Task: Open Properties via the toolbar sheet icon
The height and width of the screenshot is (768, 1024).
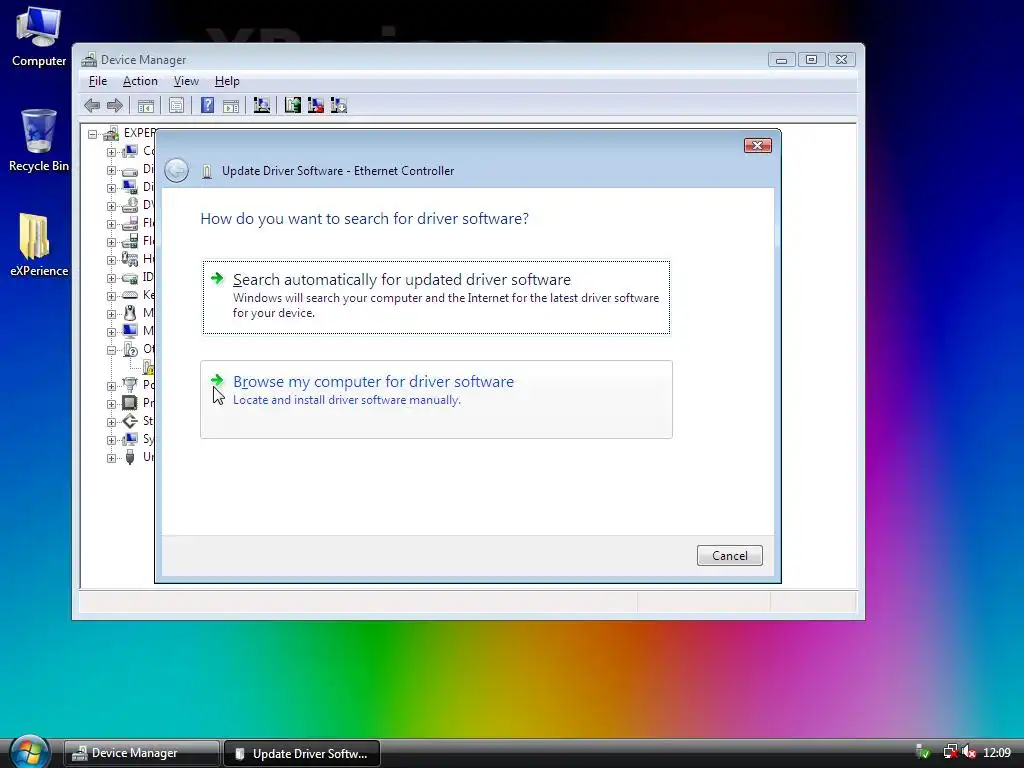Action: [x=176, y=105]
